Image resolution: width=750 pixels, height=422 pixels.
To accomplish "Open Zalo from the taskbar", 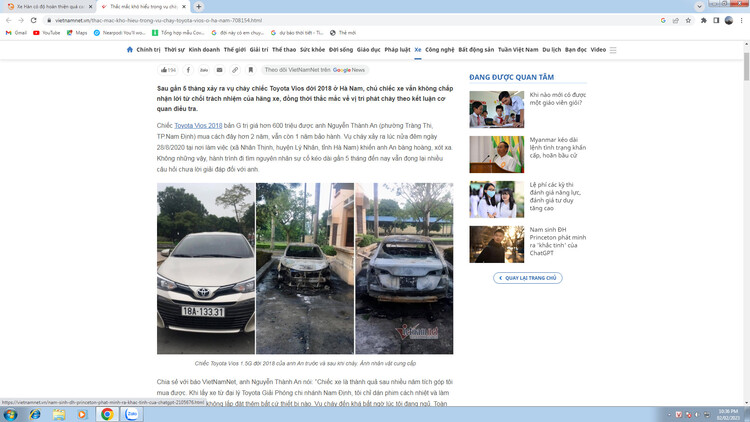I will click(132, 414).
